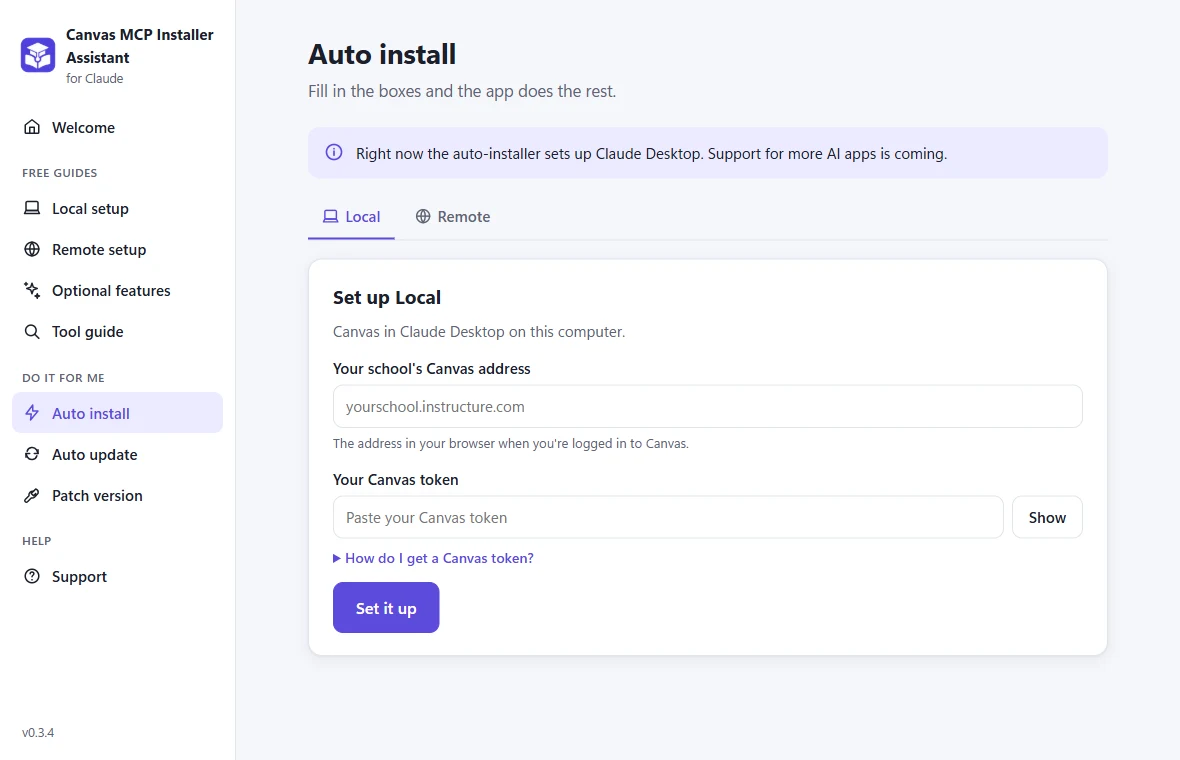This screenshot has width=1180, height=760.
Task: Switch to the Local tab
Action: pyautogui.click(x=351, y=217)
